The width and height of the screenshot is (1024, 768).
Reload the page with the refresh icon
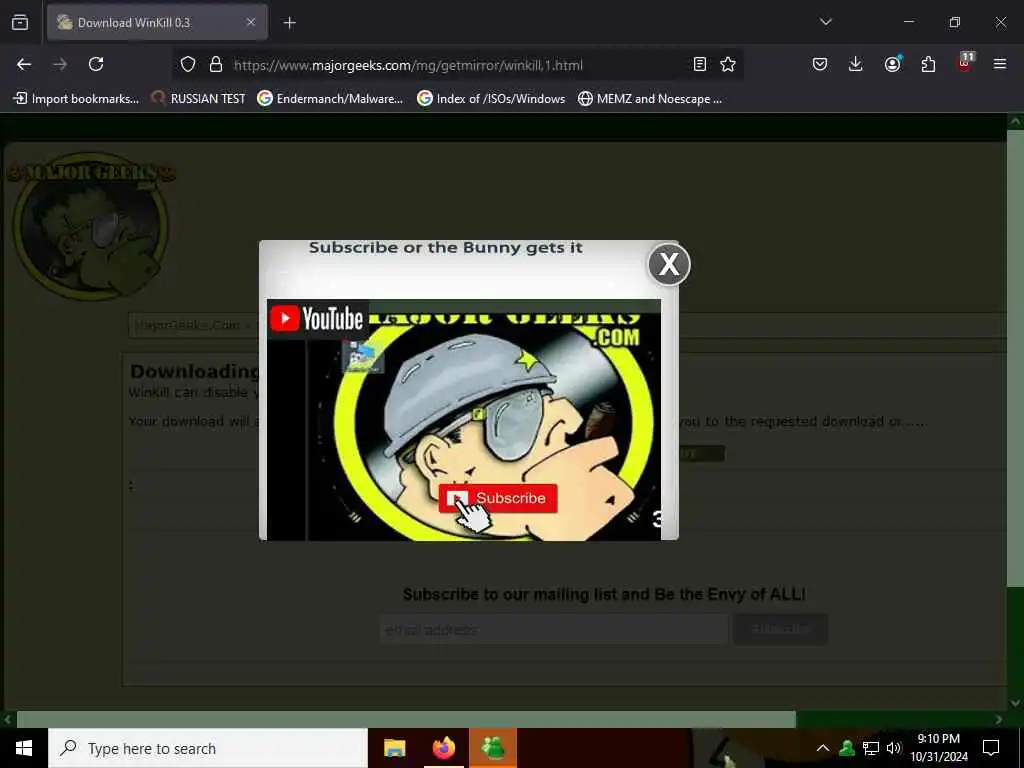pos(96,64)
